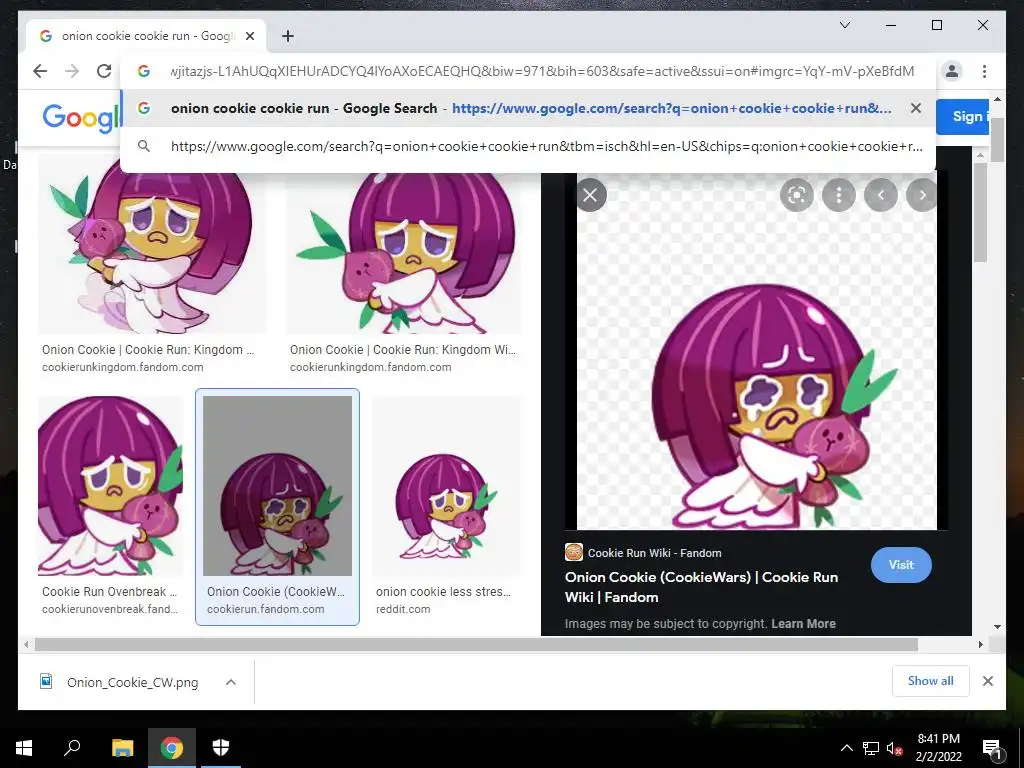Click the muted volume tray icon
The image size is (1024, 768).
pyautogui.click(x=894, y=748)
